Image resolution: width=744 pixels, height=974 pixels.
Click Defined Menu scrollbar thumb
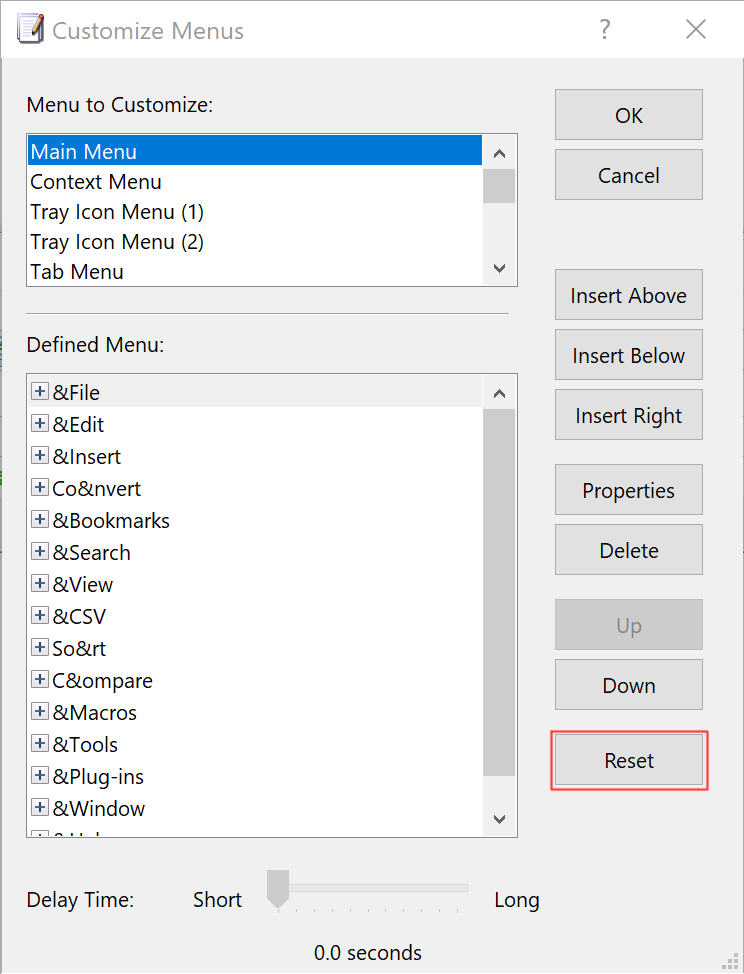pos(499,592)
